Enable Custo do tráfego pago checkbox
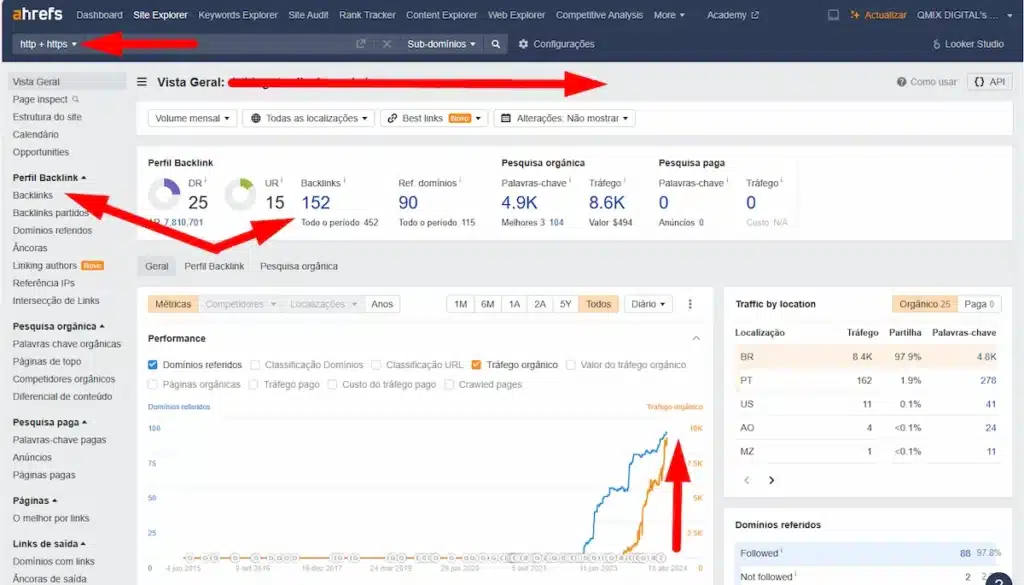The height and width of the screenshot is (585, 1024). (x=332, y=385)
